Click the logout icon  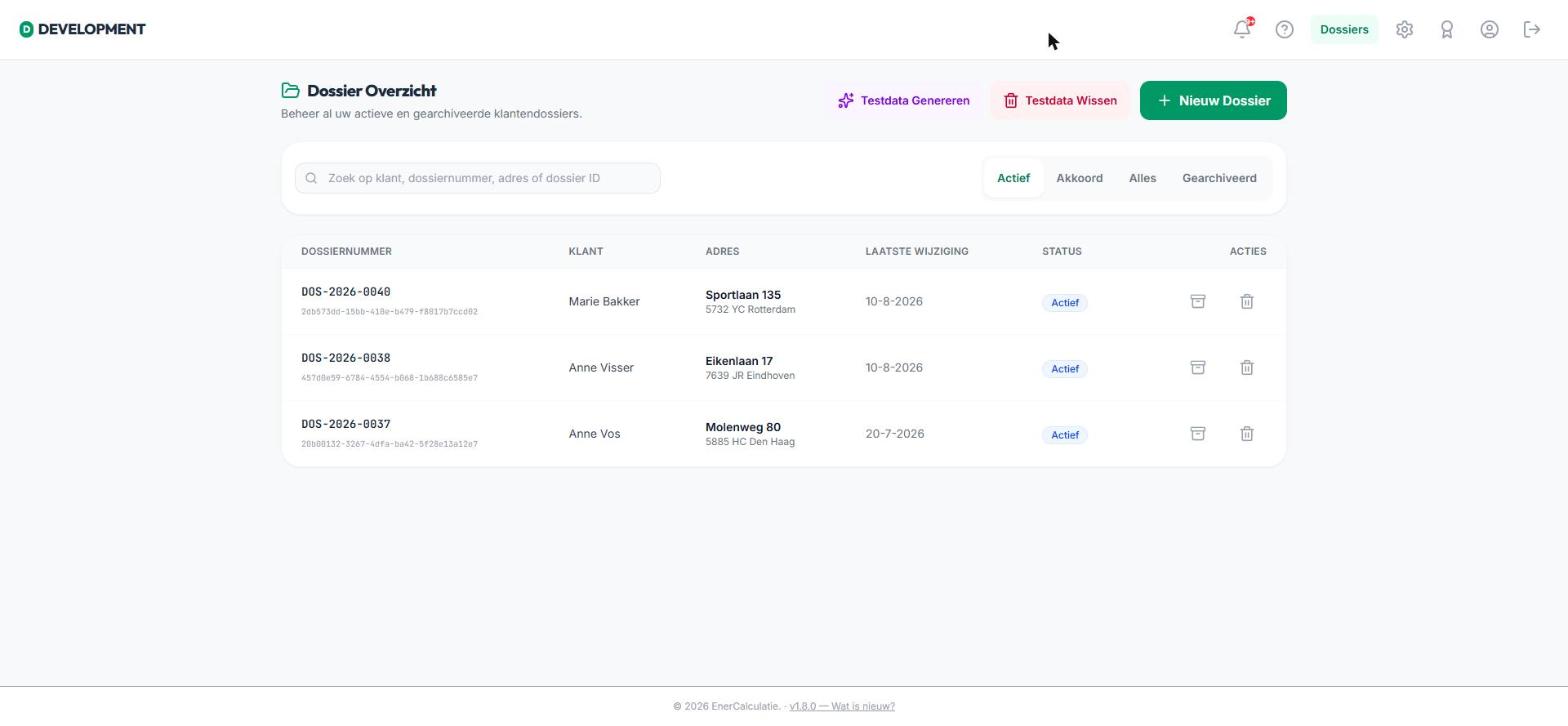point(1532,30)
